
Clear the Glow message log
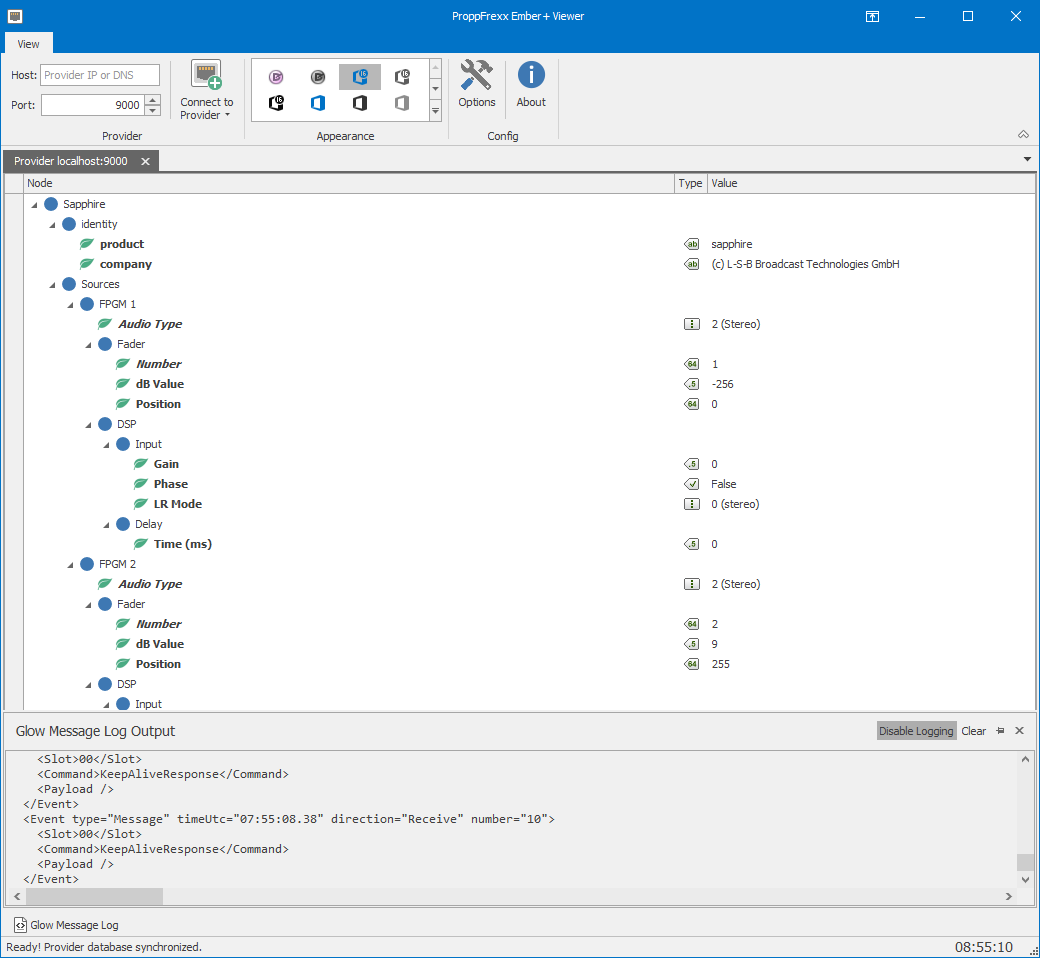point(973,731)
